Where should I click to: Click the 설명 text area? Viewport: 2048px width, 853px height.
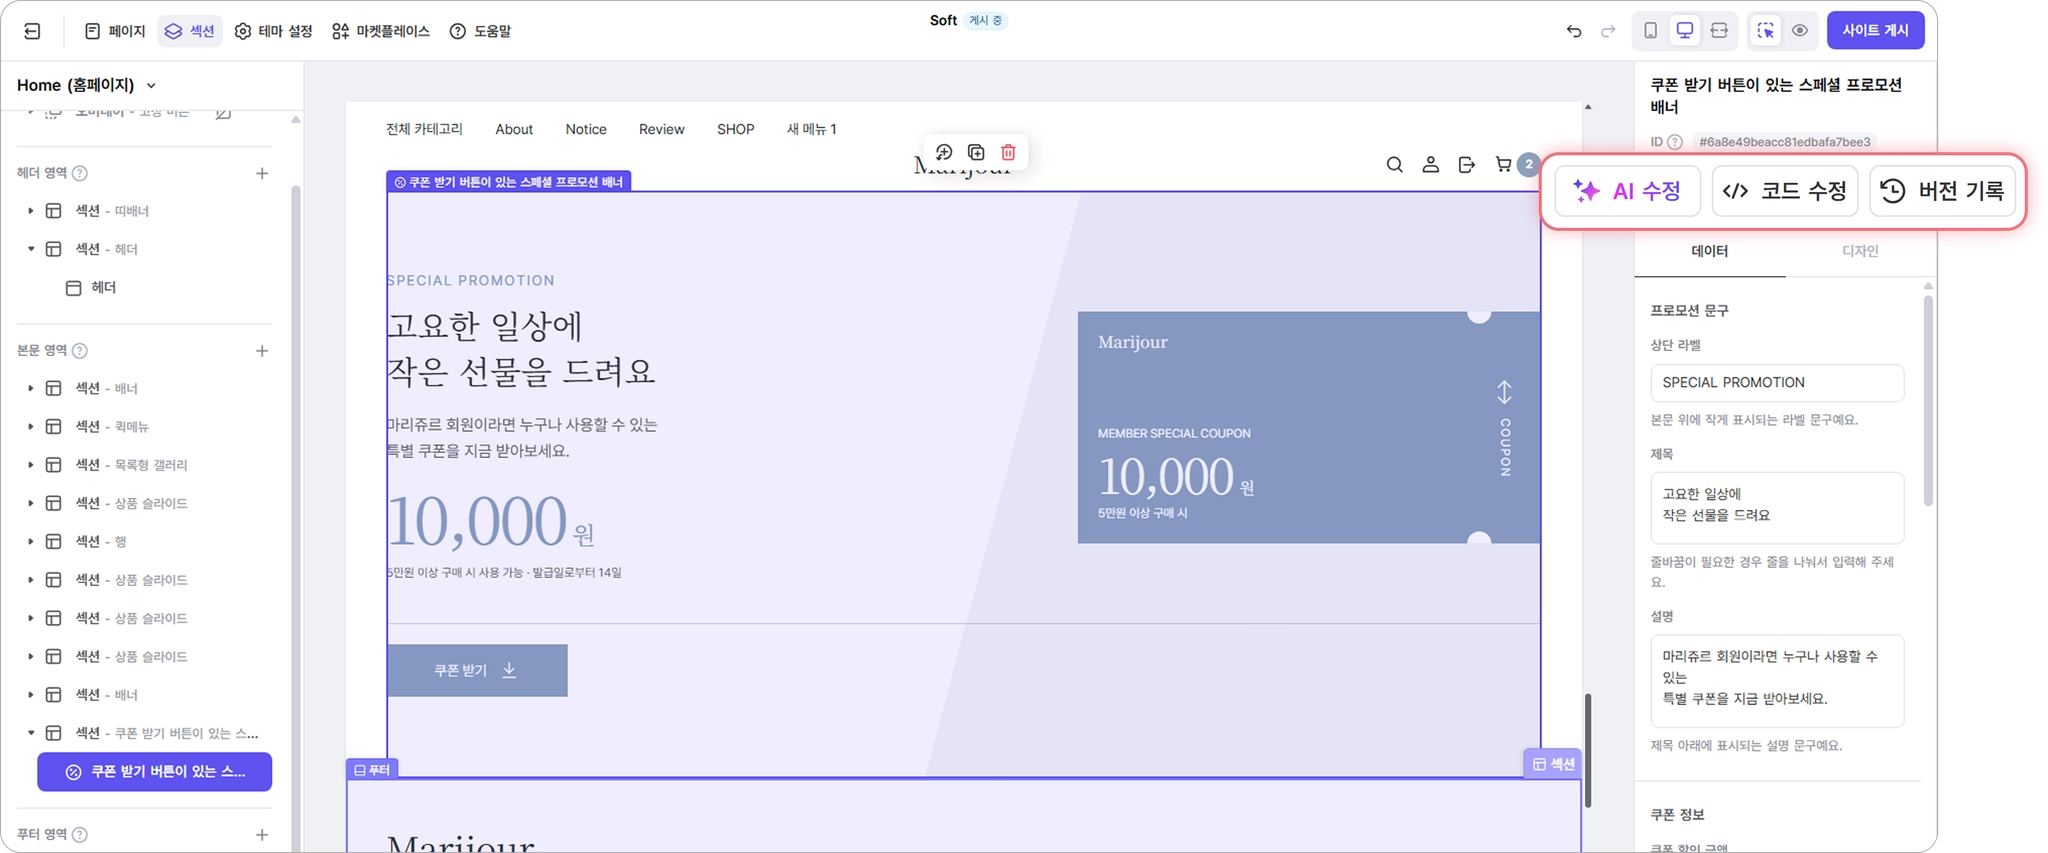point(1777,681)
